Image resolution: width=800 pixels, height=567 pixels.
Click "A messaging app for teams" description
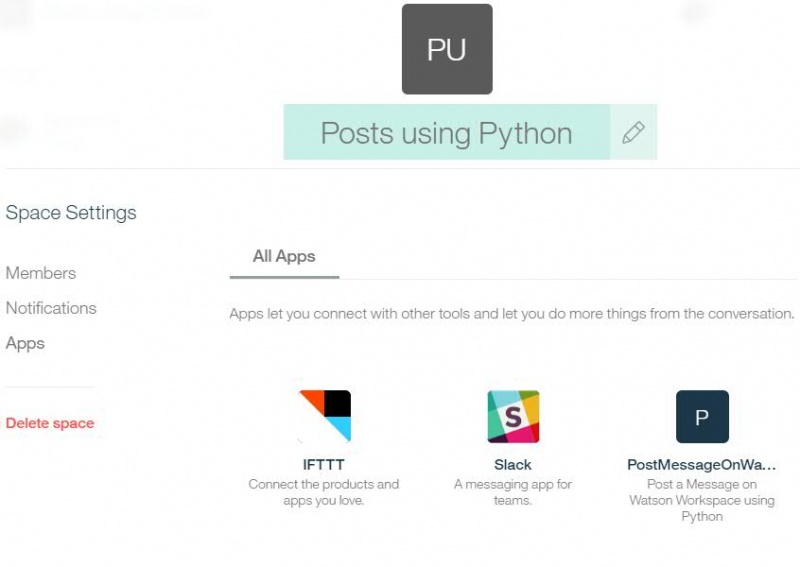click(513, 492)
